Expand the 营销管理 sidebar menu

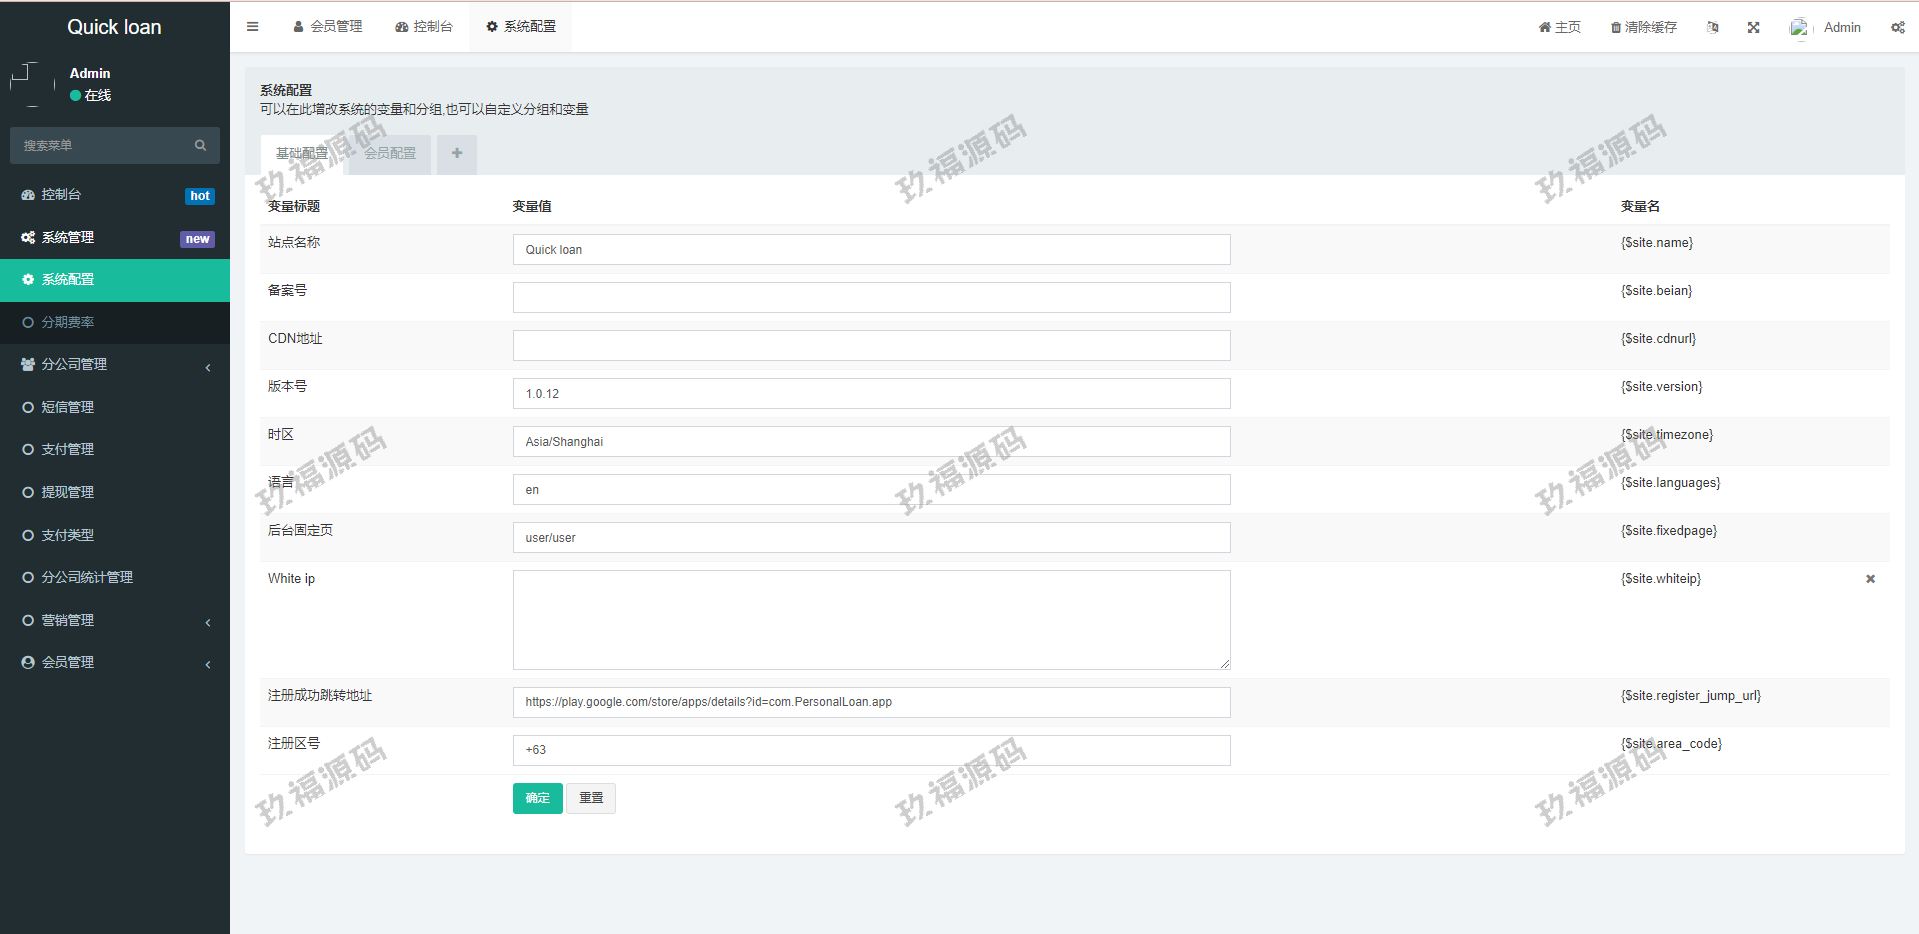(x=114, y=620)
